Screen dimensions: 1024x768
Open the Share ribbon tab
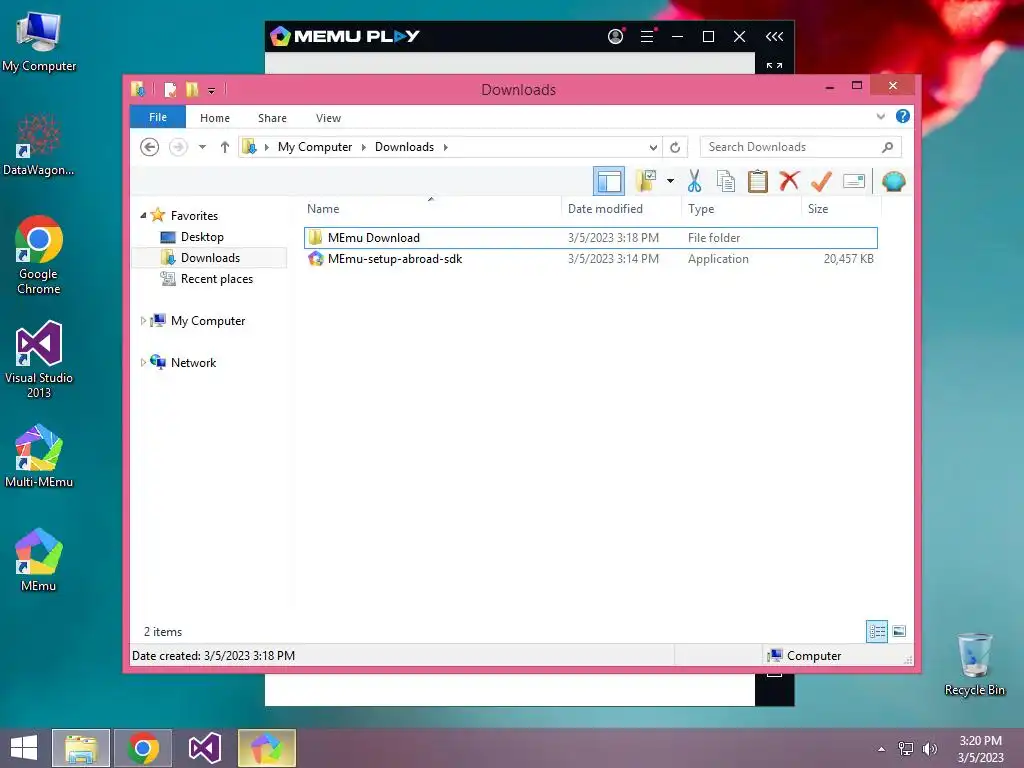272,118
